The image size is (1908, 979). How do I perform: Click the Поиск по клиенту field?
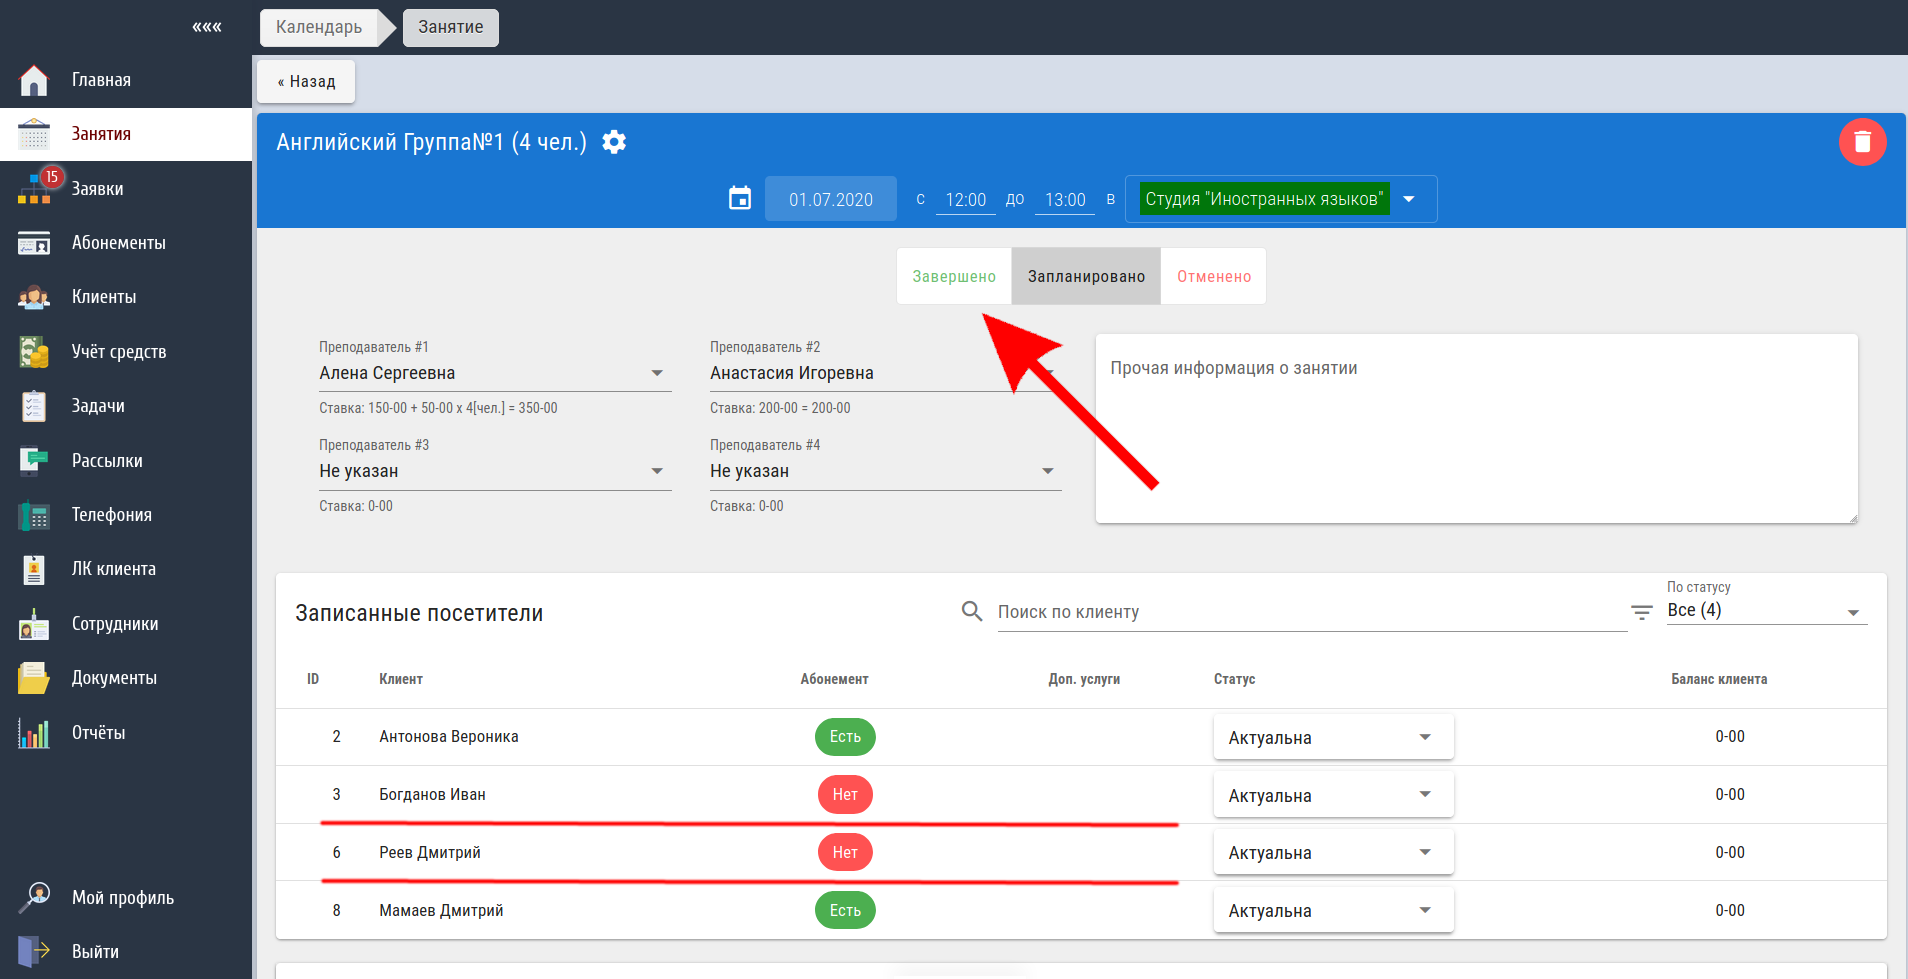click(1312, 612)
